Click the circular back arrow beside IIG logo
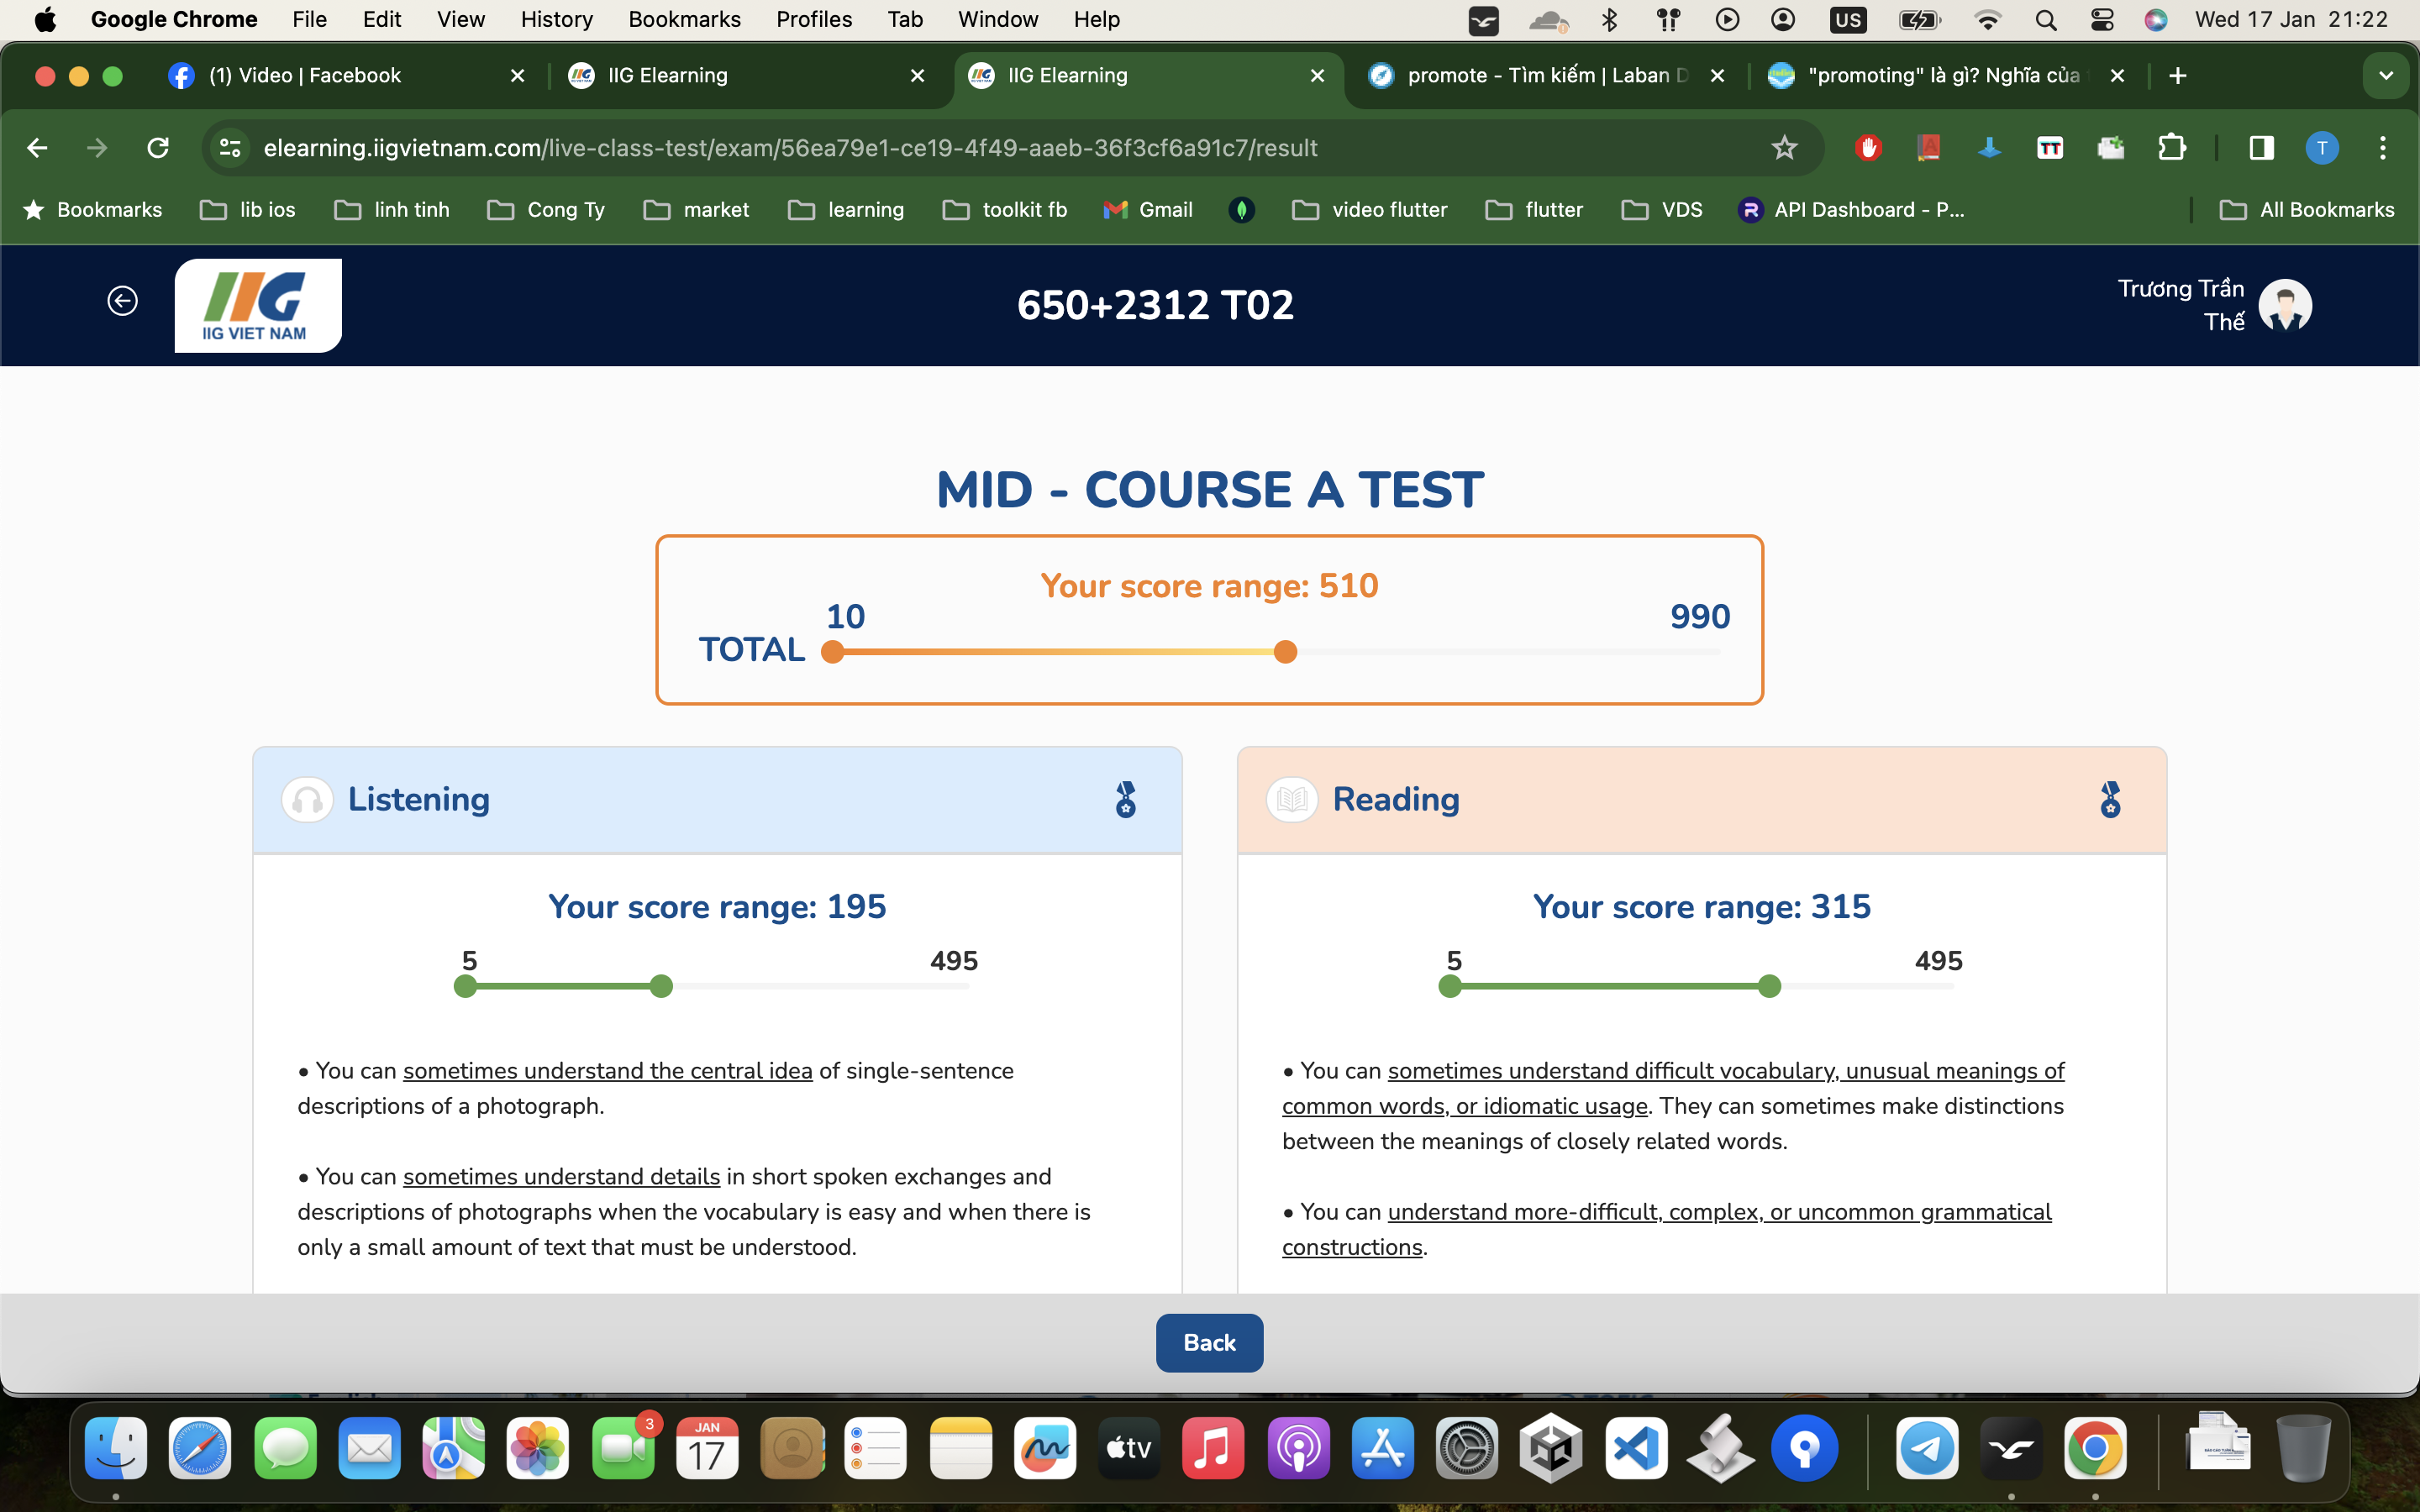2420x1512 pixels. pos(122,301)
